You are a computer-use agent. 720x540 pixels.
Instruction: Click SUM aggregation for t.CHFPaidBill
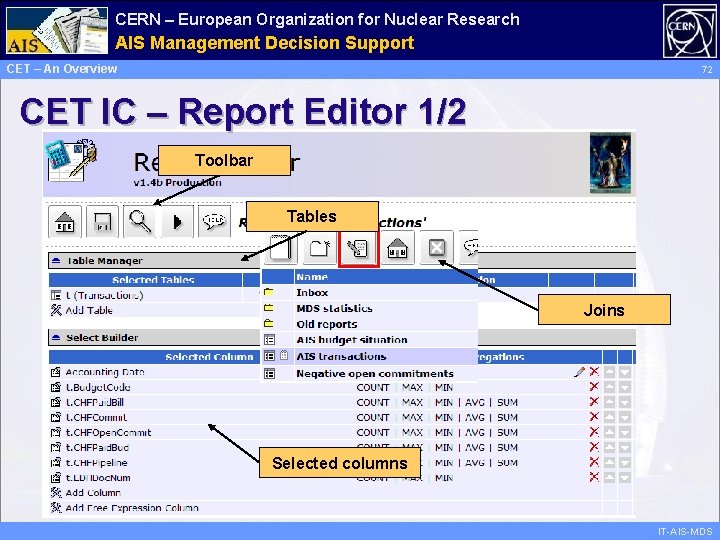tap(507, 403)
